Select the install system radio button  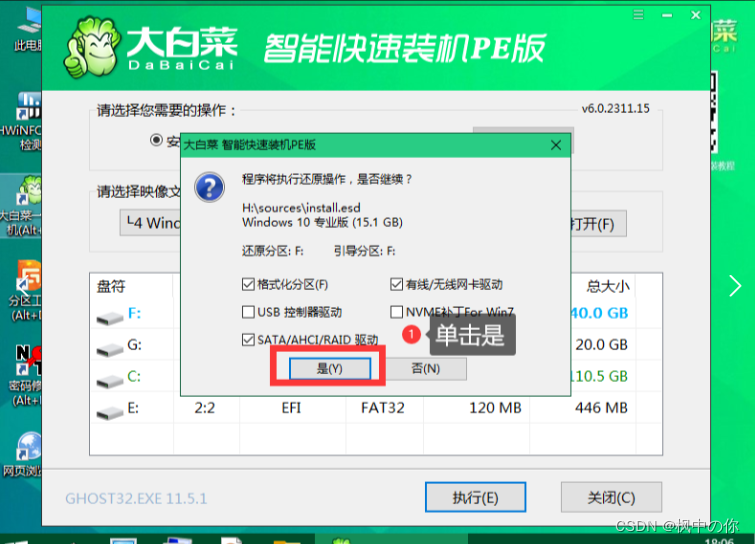[x=156, y=140]
